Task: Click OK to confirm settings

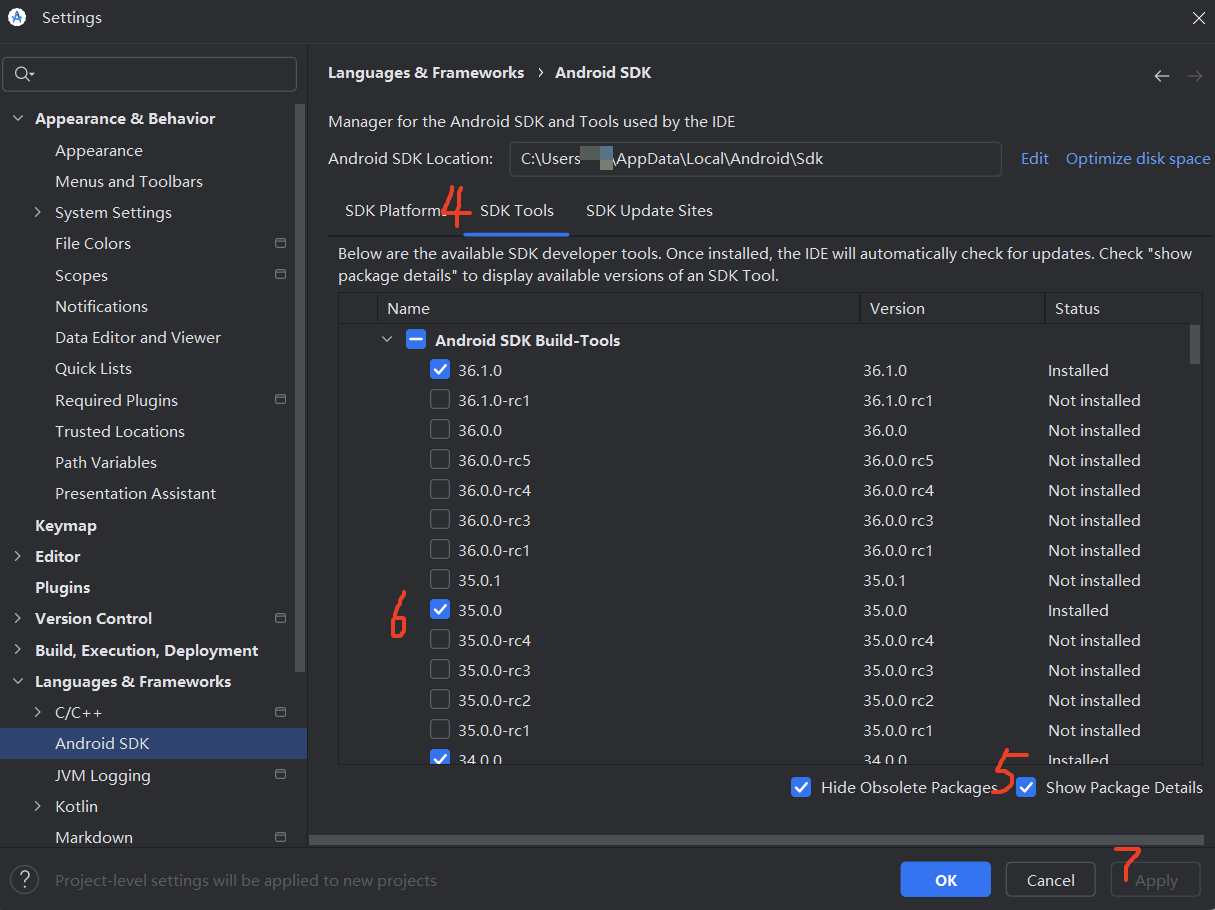Action: (x=945, y=880)
